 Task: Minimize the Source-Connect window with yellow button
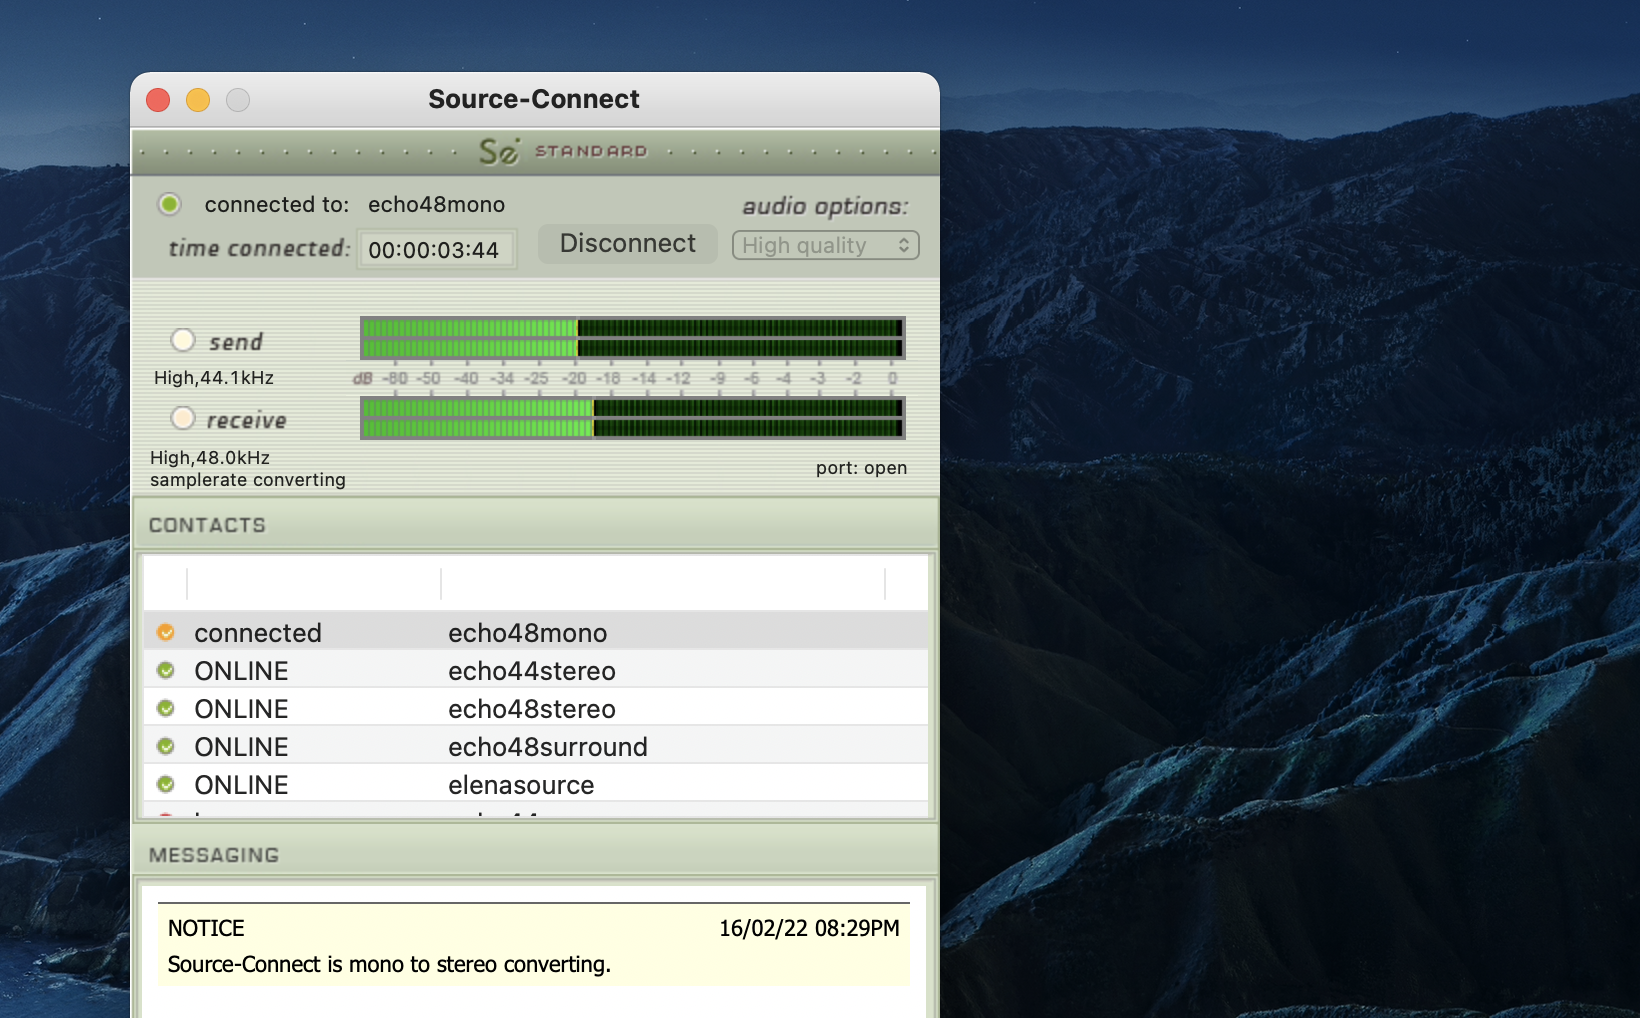198,100
